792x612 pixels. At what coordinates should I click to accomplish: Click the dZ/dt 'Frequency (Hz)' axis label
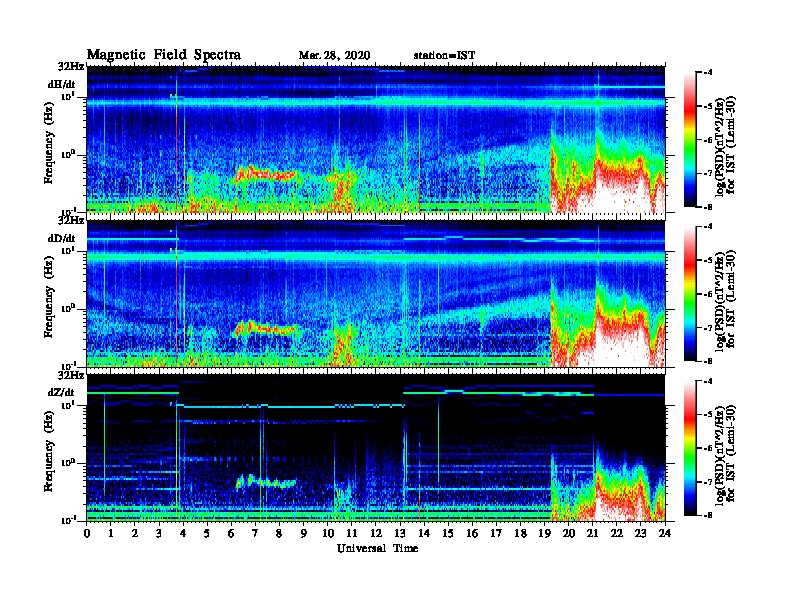tap(48, 451)
